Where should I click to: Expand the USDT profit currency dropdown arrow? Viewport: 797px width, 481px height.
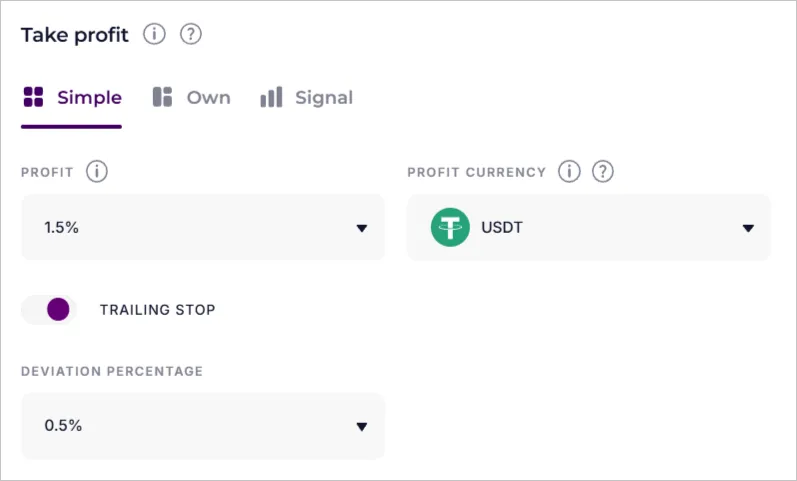tap(748, 228)
